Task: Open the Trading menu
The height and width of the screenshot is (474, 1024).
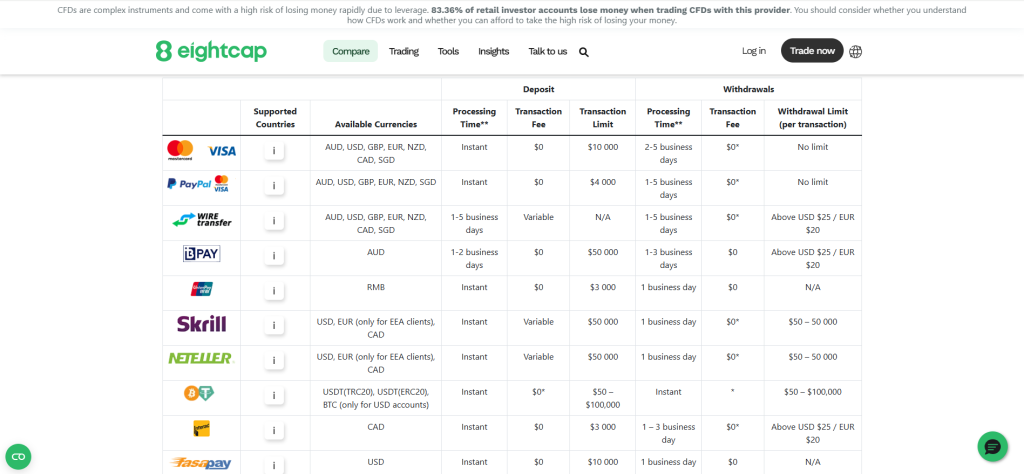Action: pyautogui.click(x=404, y=51)
